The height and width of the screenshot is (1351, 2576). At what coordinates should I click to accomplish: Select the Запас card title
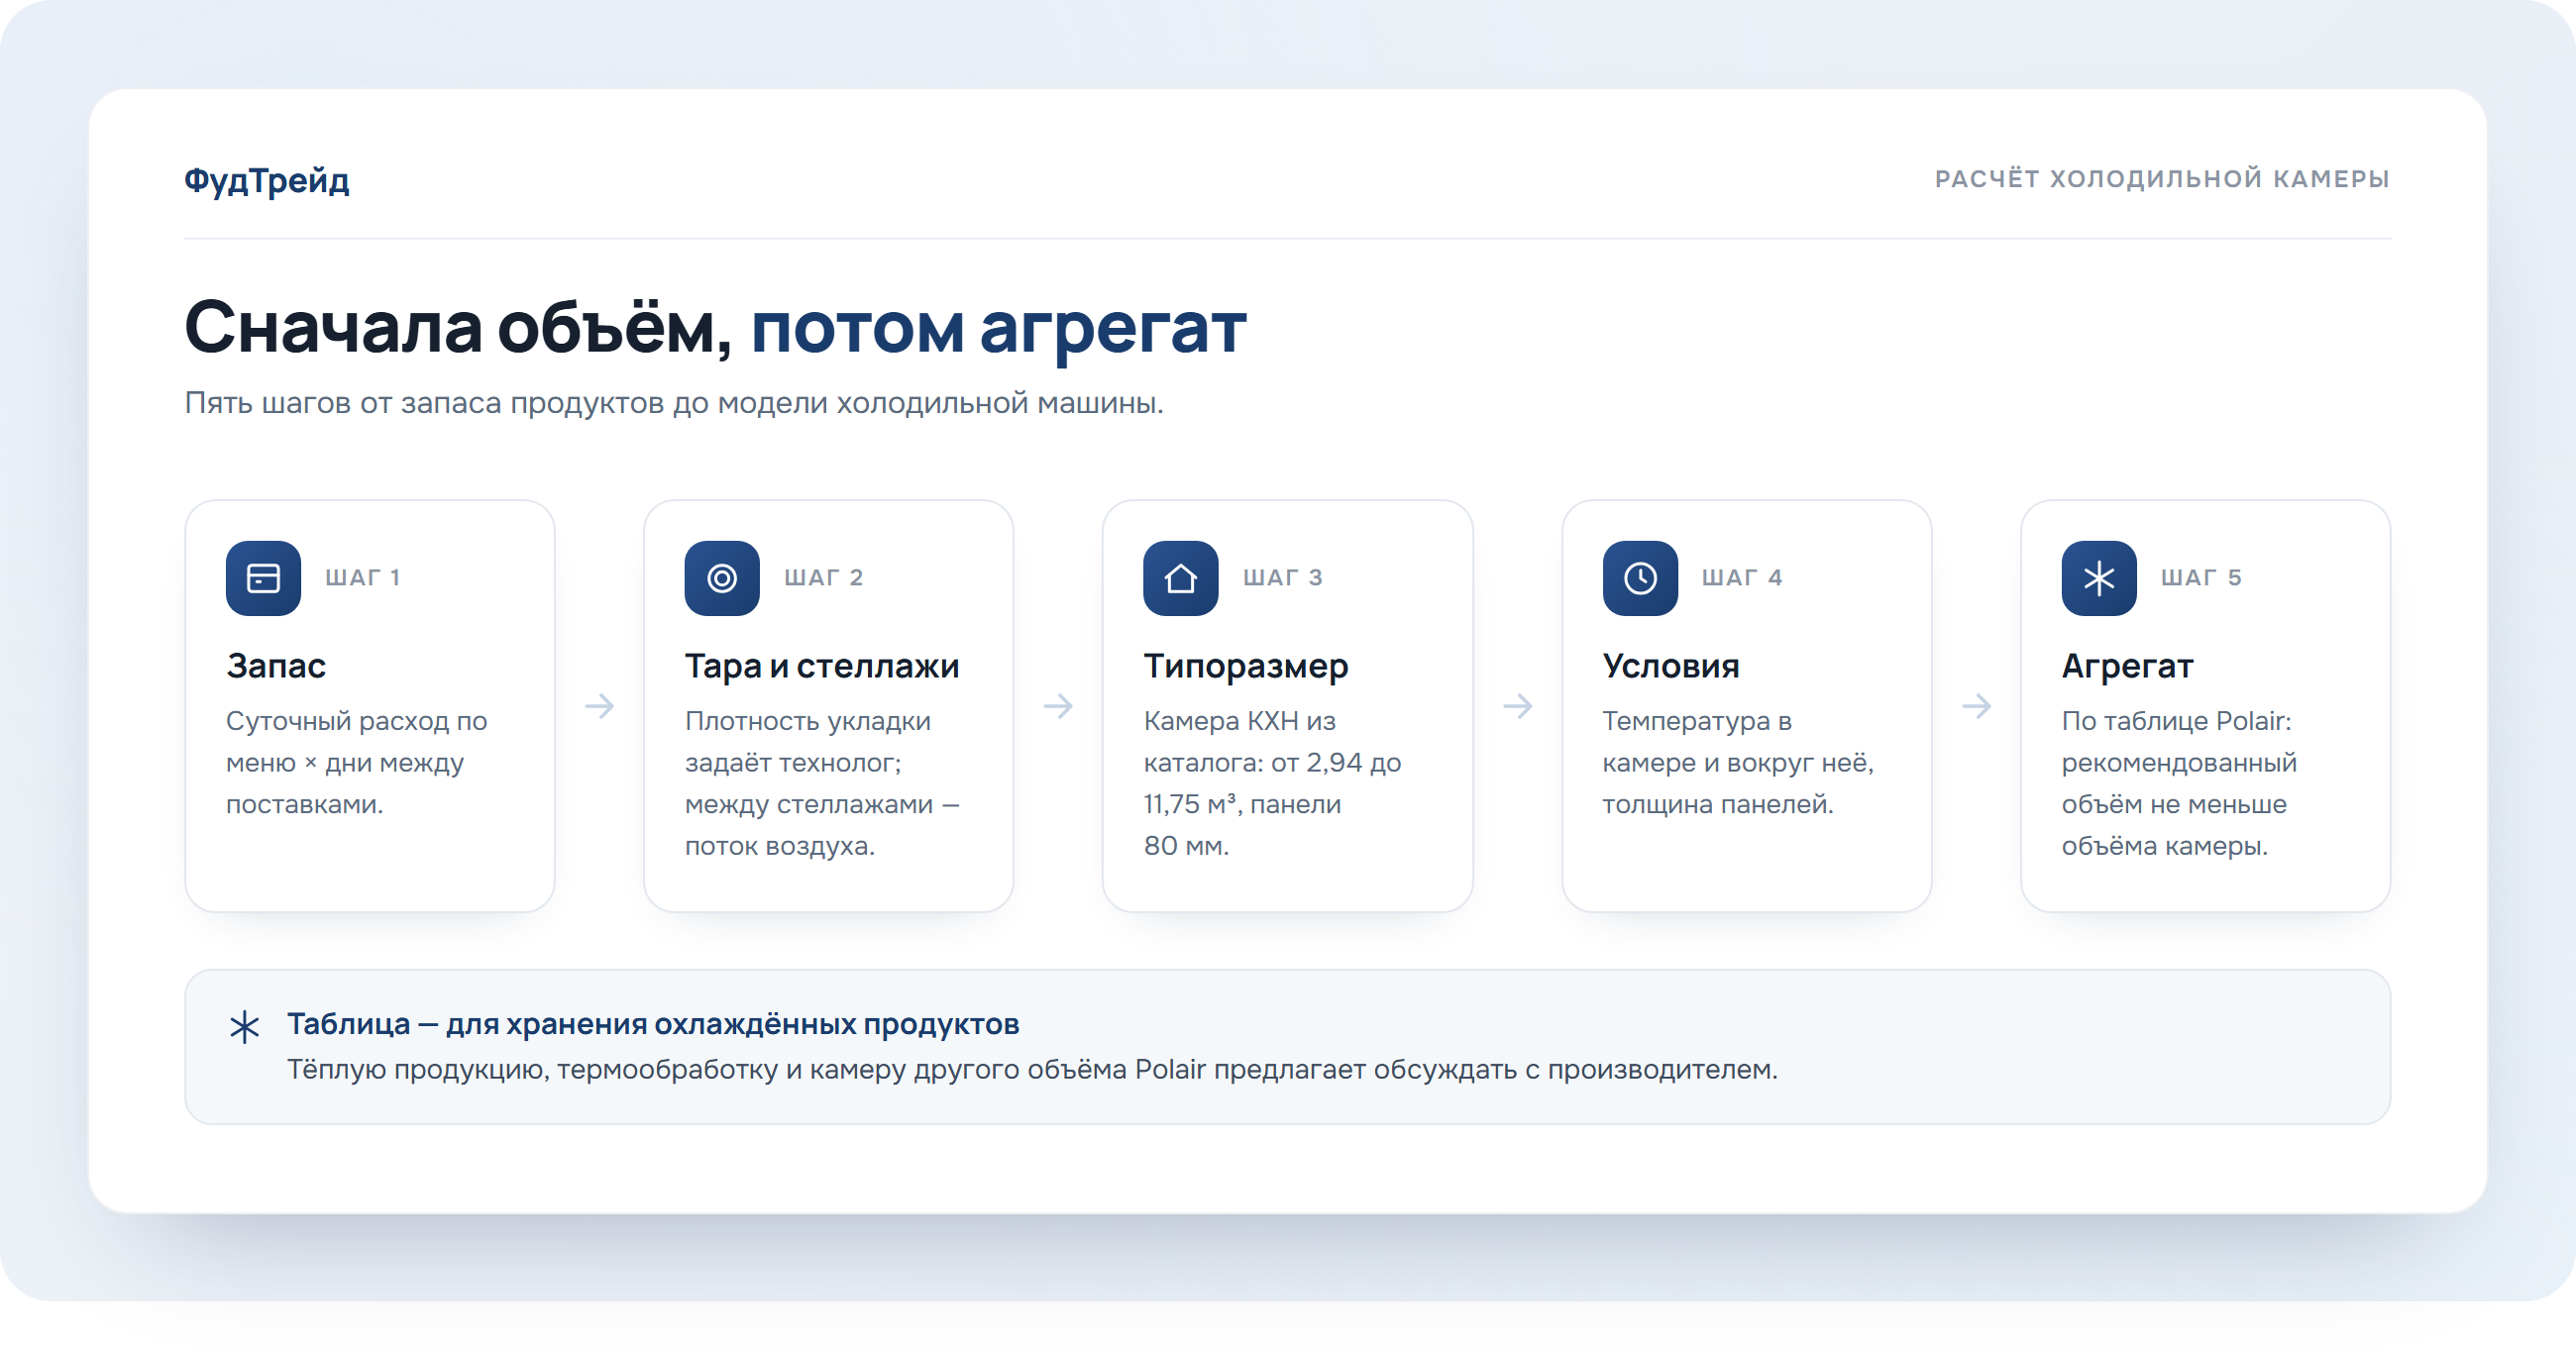(276, 666)
